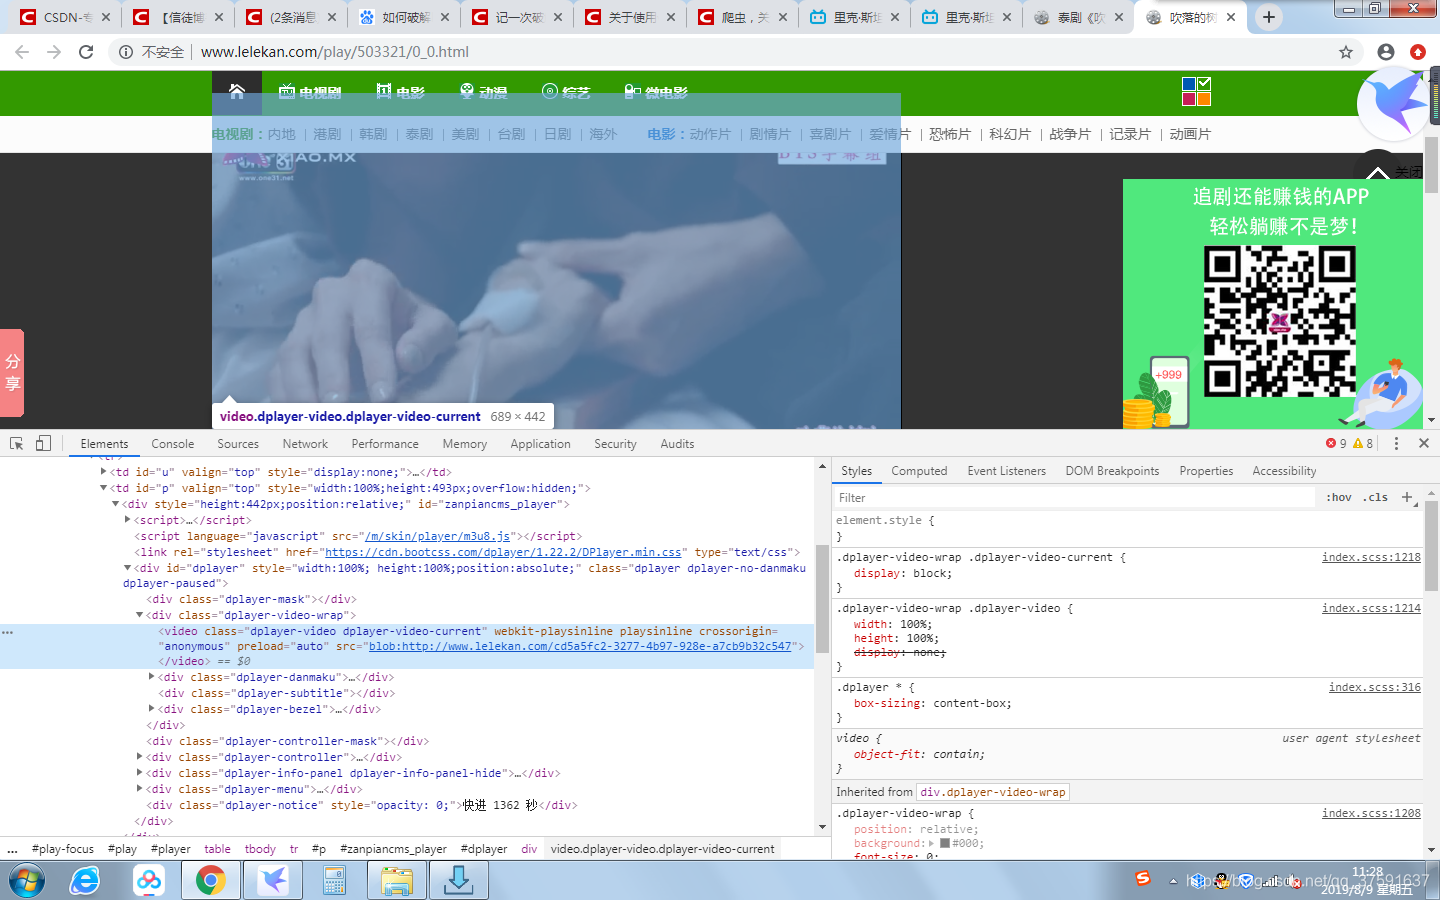
Task: Open the DevTools three-dot menu
Action: tap(1396, 442)
